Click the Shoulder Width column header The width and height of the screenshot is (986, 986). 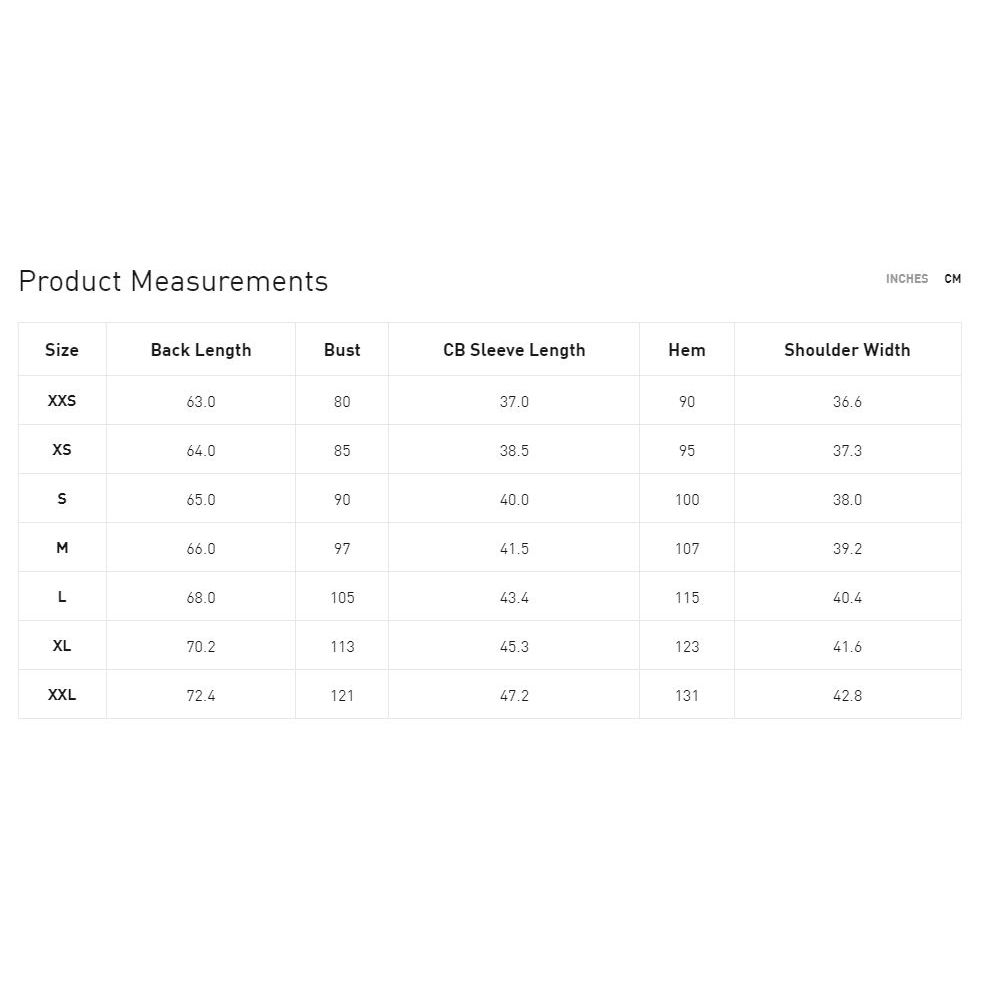(847, 350)
